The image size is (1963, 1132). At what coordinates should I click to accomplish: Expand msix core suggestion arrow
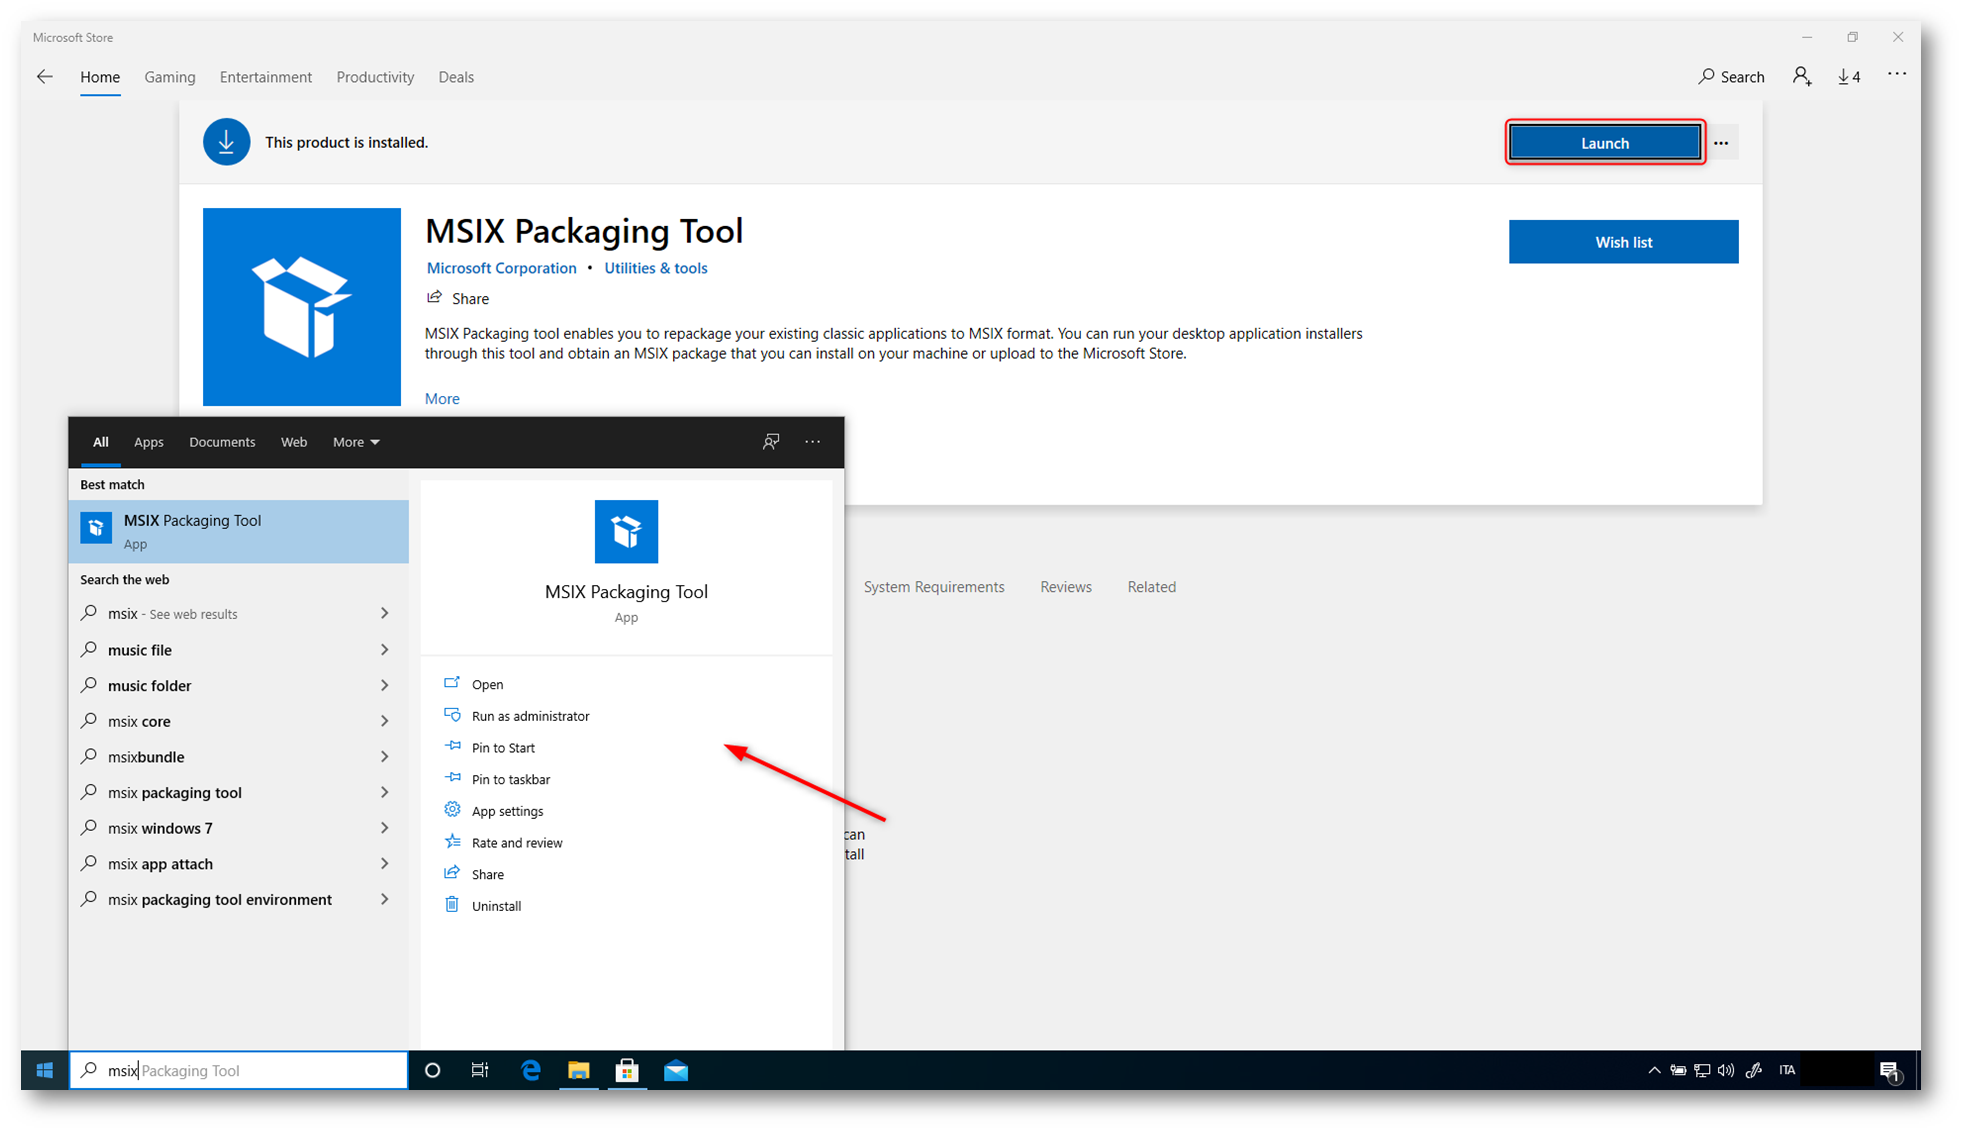(384, 720)
